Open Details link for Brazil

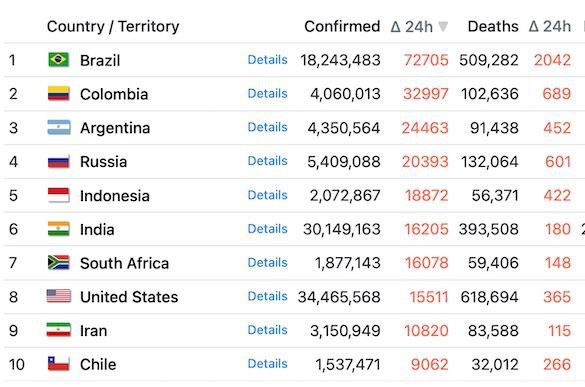pos(268,60)
